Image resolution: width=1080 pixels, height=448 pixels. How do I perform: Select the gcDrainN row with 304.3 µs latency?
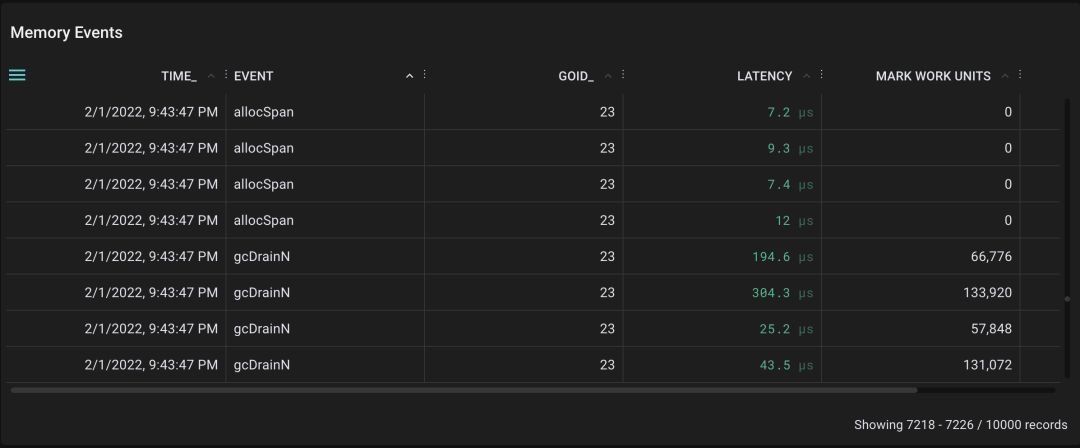tap(500, 293)
